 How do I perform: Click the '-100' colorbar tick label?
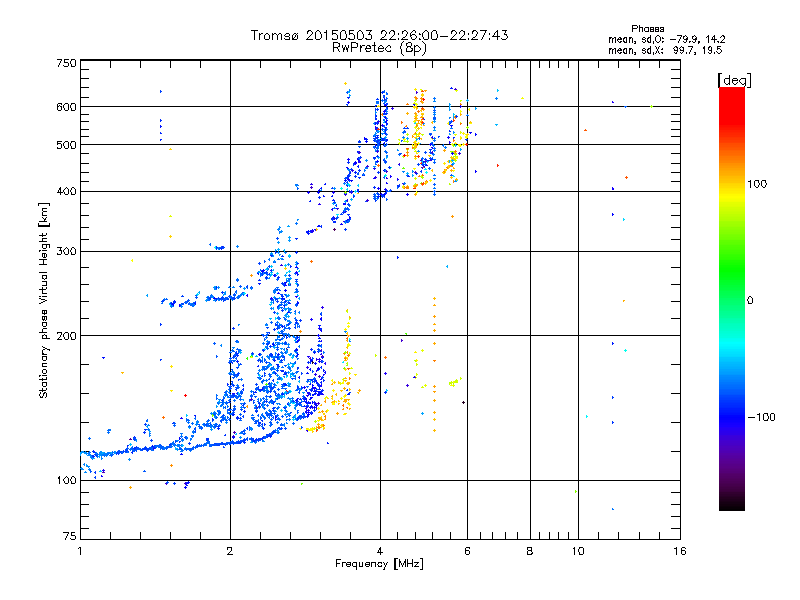pyautogui.click(x=761, y=417)
